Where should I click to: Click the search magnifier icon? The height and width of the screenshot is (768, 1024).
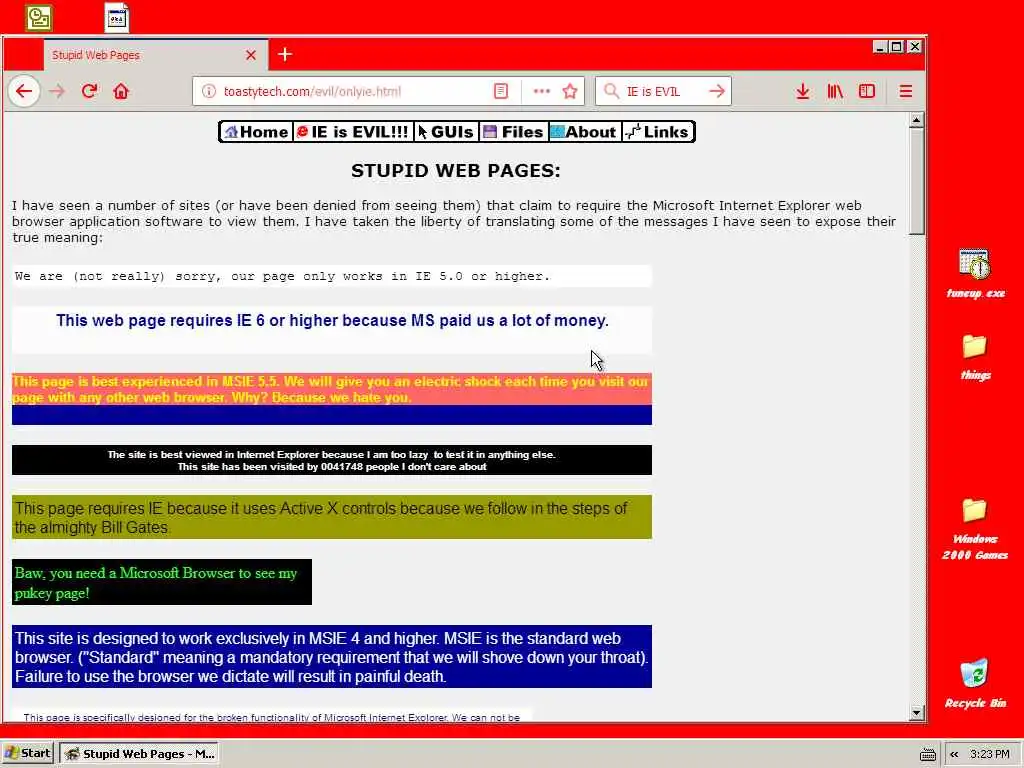tap(611, 91)
